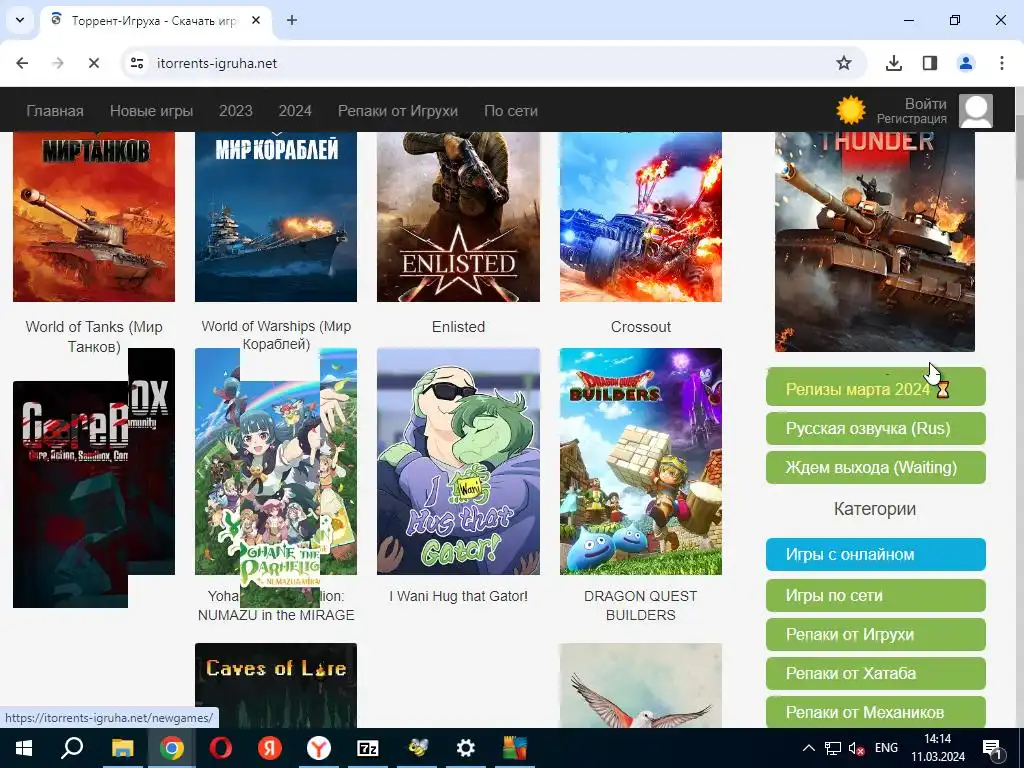The image size is (1024, 768).
Task: Open a new browser tab
Action: (292, 20)
